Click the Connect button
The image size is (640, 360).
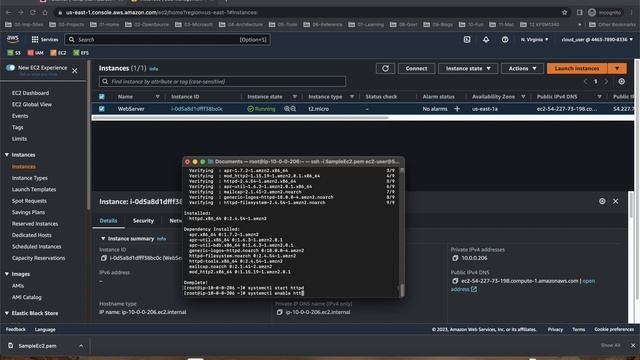[x=416, y=68]
